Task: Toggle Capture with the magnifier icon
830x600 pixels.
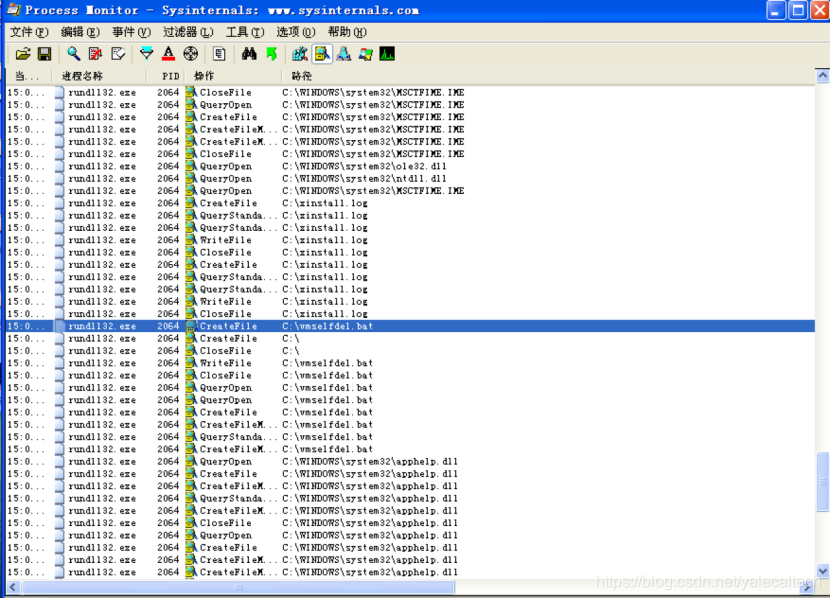Action: point(73,53)
